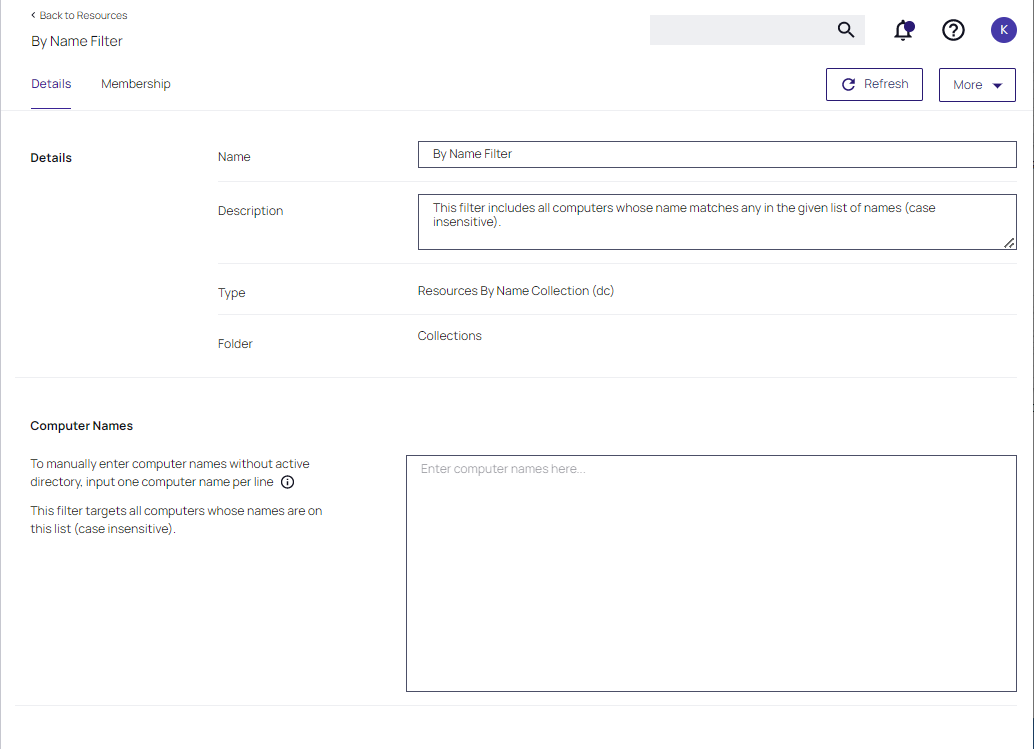The height and width of the screenshot is (749, 1034).
Task: Click the Collections folder value
Action: coord(450,336)
